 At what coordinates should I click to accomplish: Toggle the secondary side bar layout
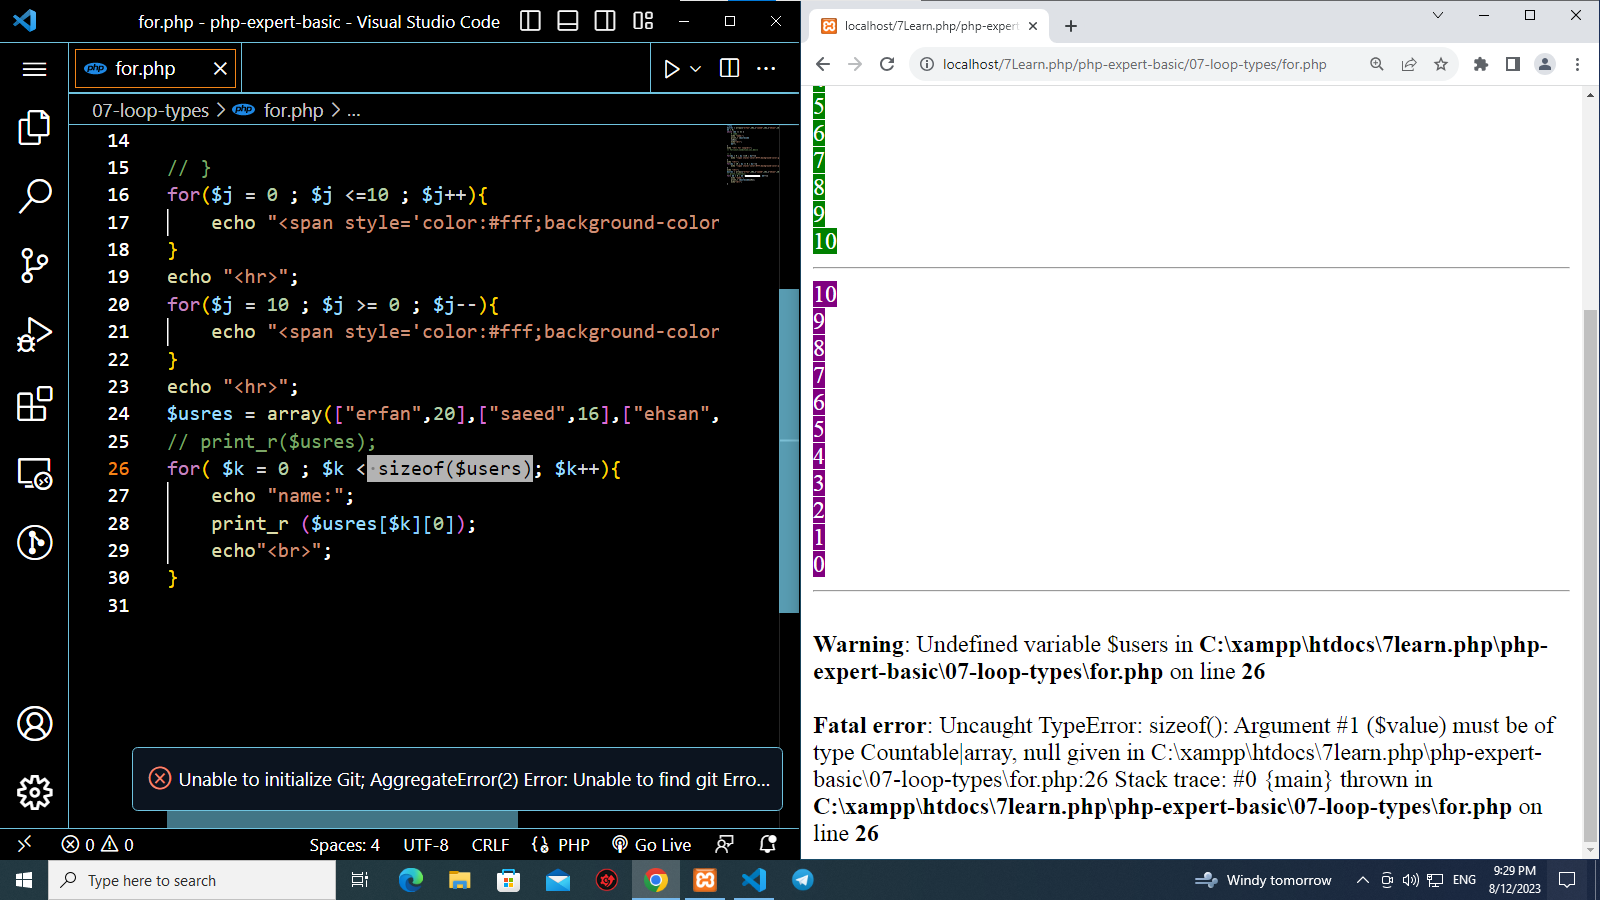(605, 21)
